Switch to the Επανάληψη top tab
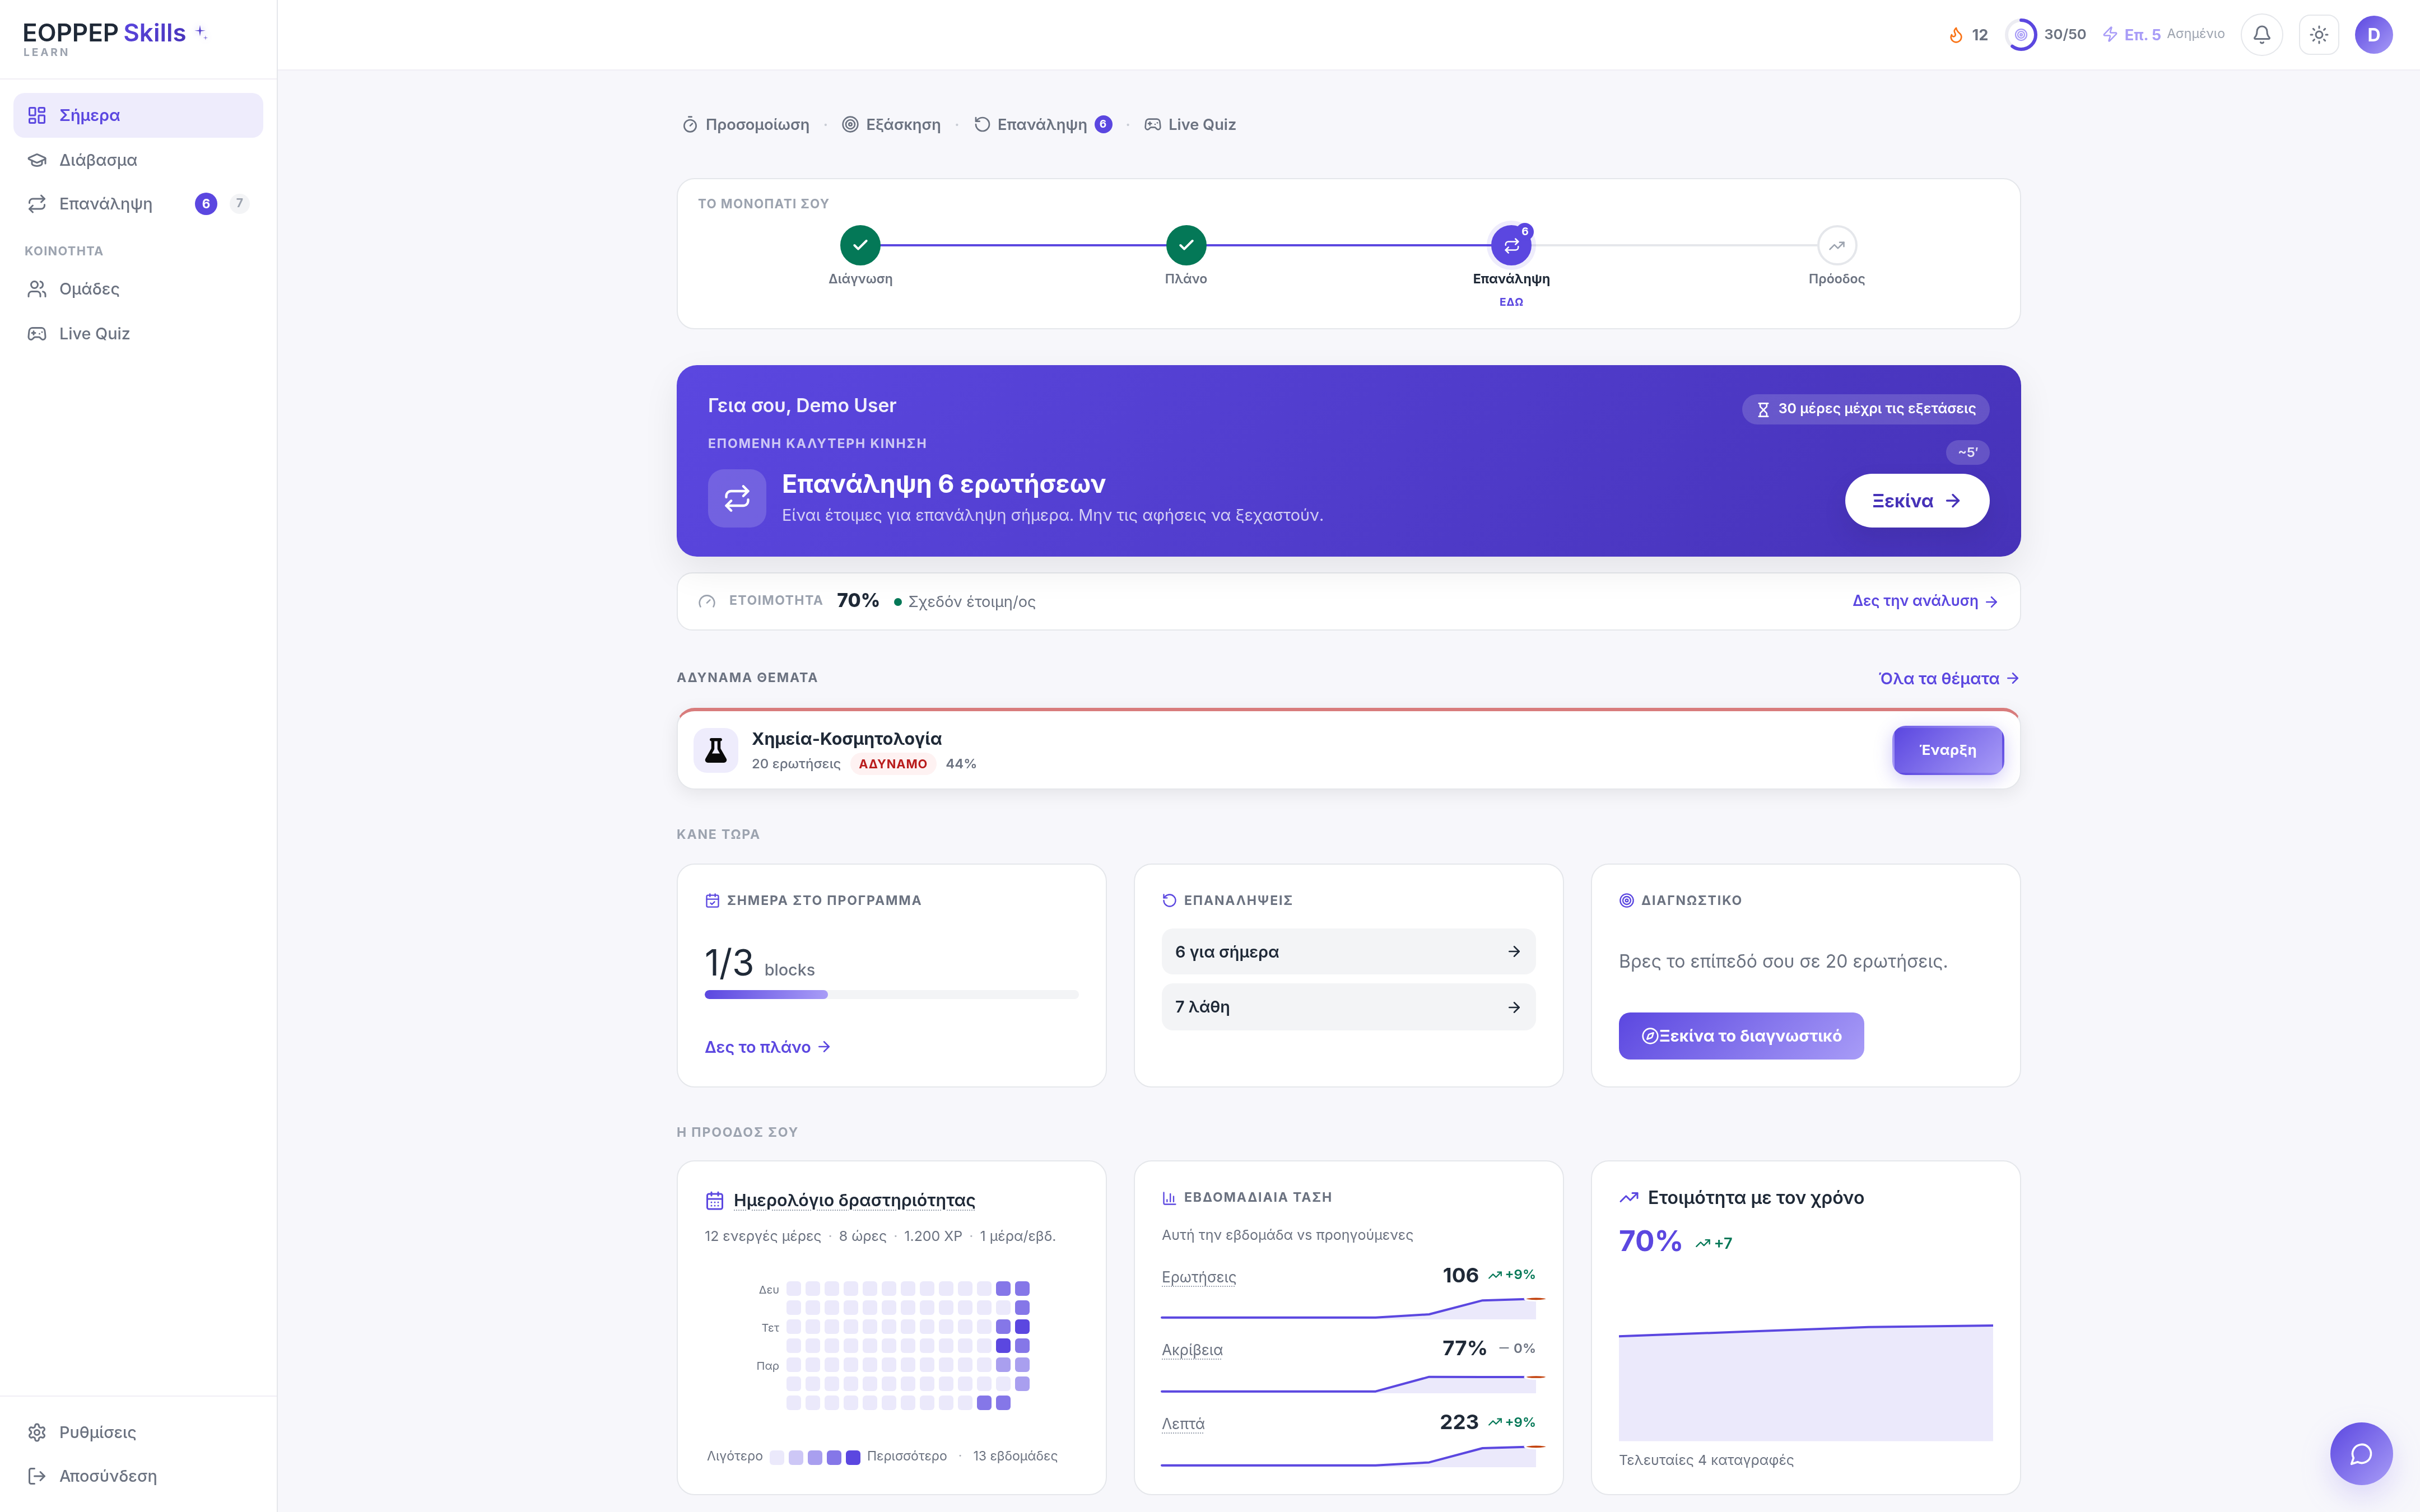This screenshot has height=1512, width=2420. coord(1043,125)
